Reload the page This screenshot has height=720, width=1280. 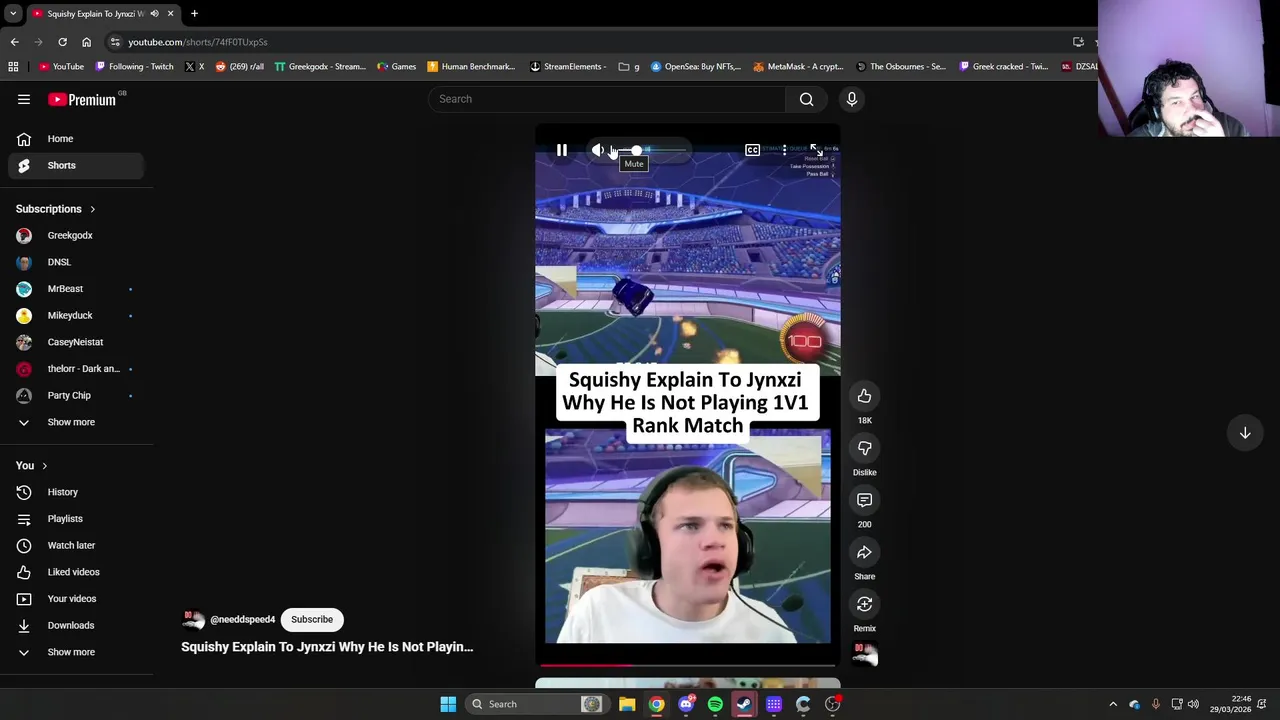click(62, 42)
